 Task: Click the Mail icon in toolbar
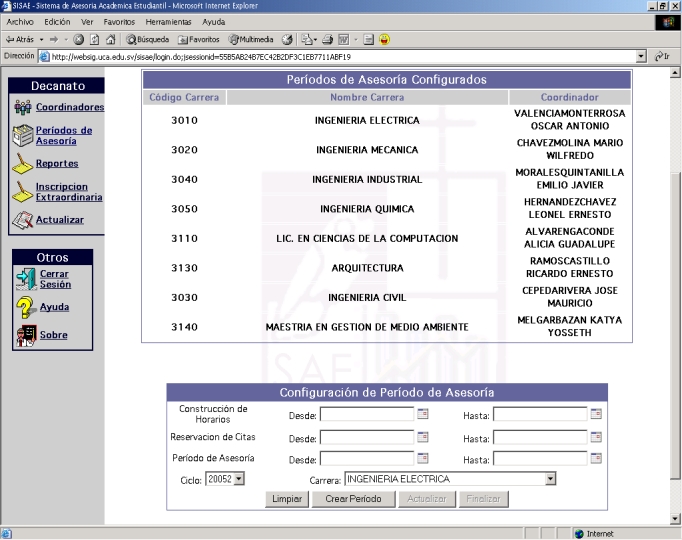(307, 40)
